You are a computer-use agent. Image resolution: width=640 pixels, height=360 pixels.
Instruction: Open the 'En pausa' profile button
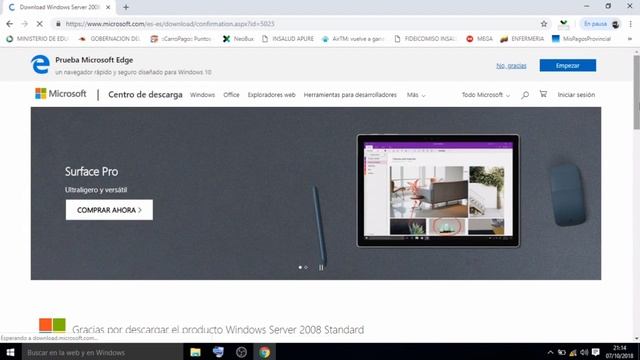600,24
